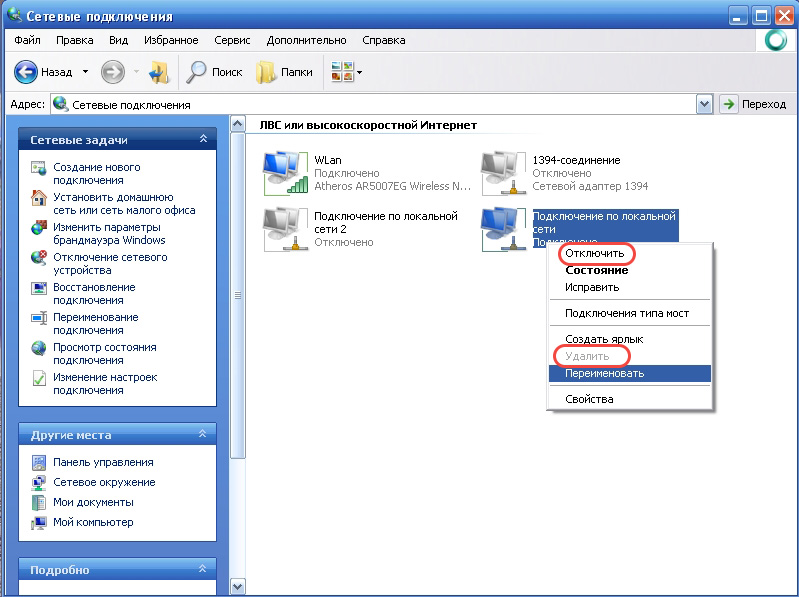This screenshot has height=597, width=799.
Task: Select the WLan connection icon
Action: (x=285, y=173)
